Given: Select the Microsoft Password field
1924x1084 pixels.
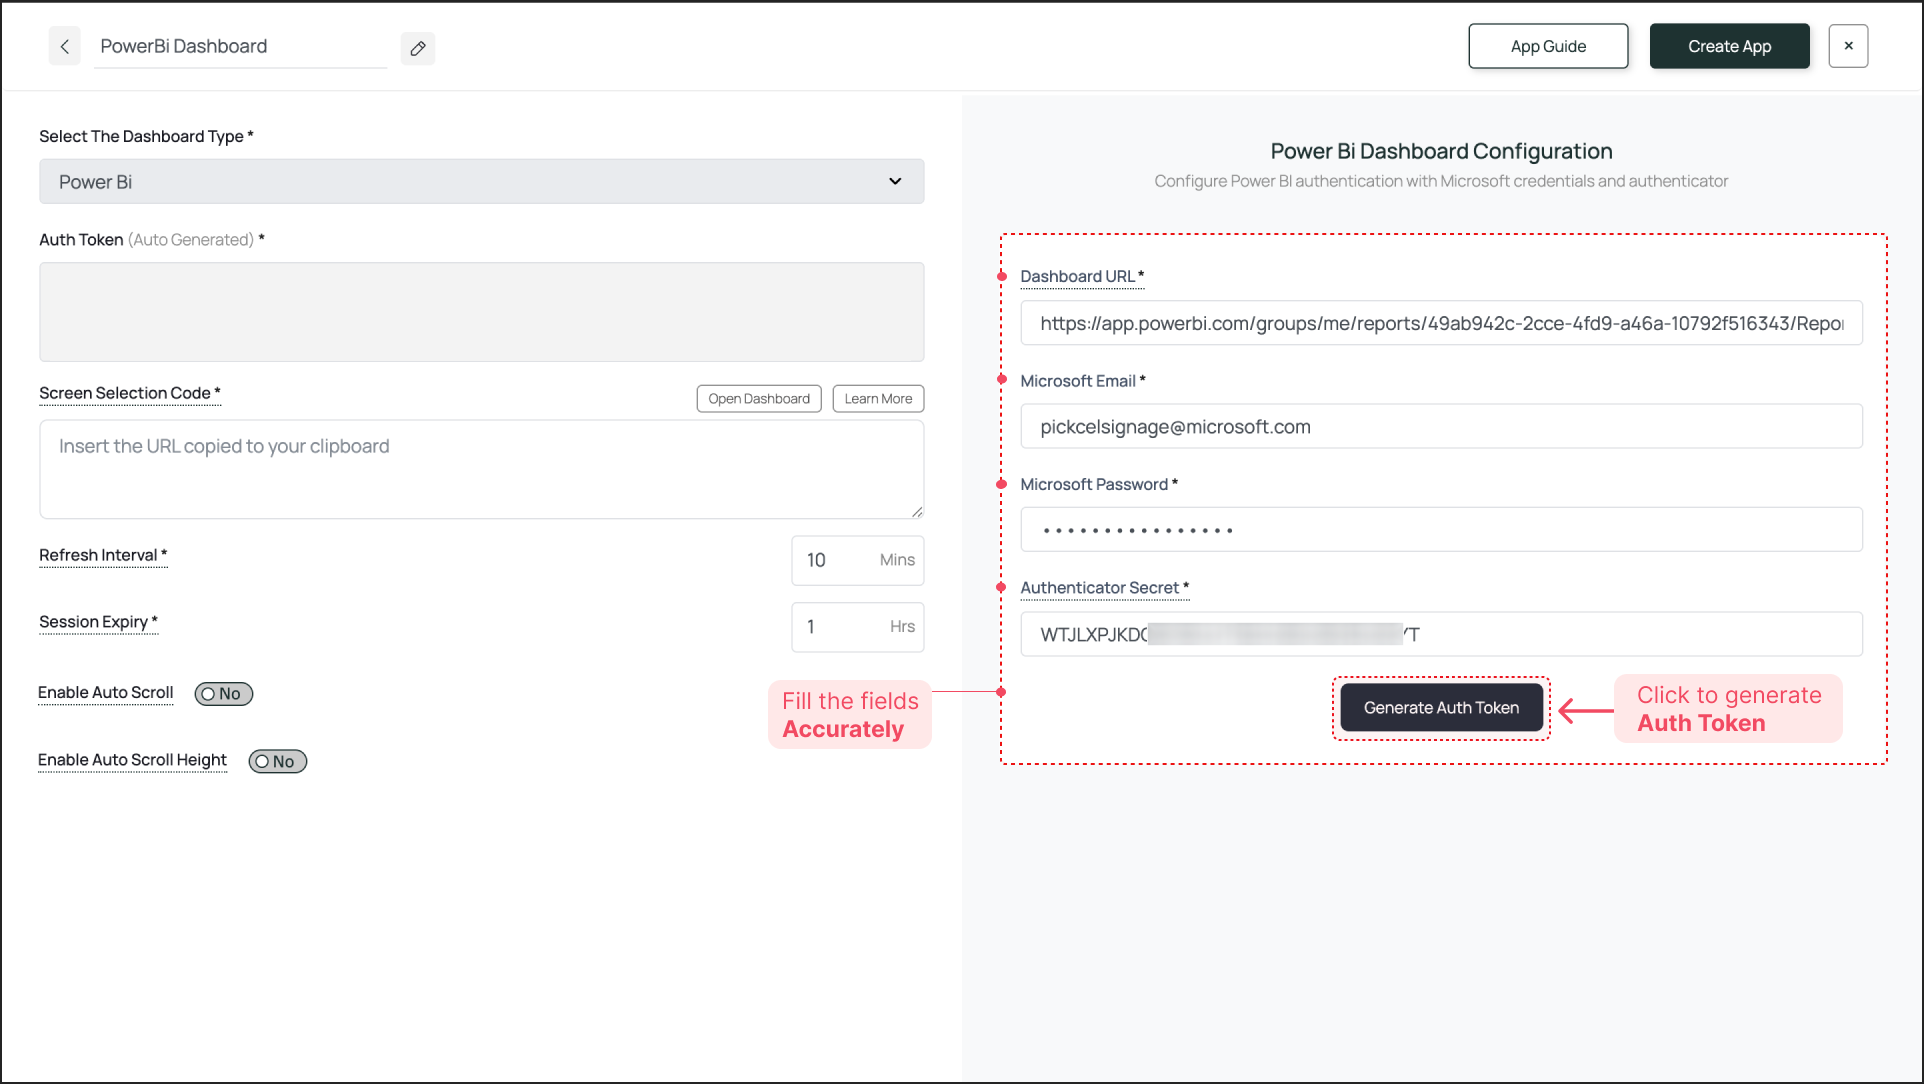Looking at the screenshot, I should click(x=1440, y=530).
